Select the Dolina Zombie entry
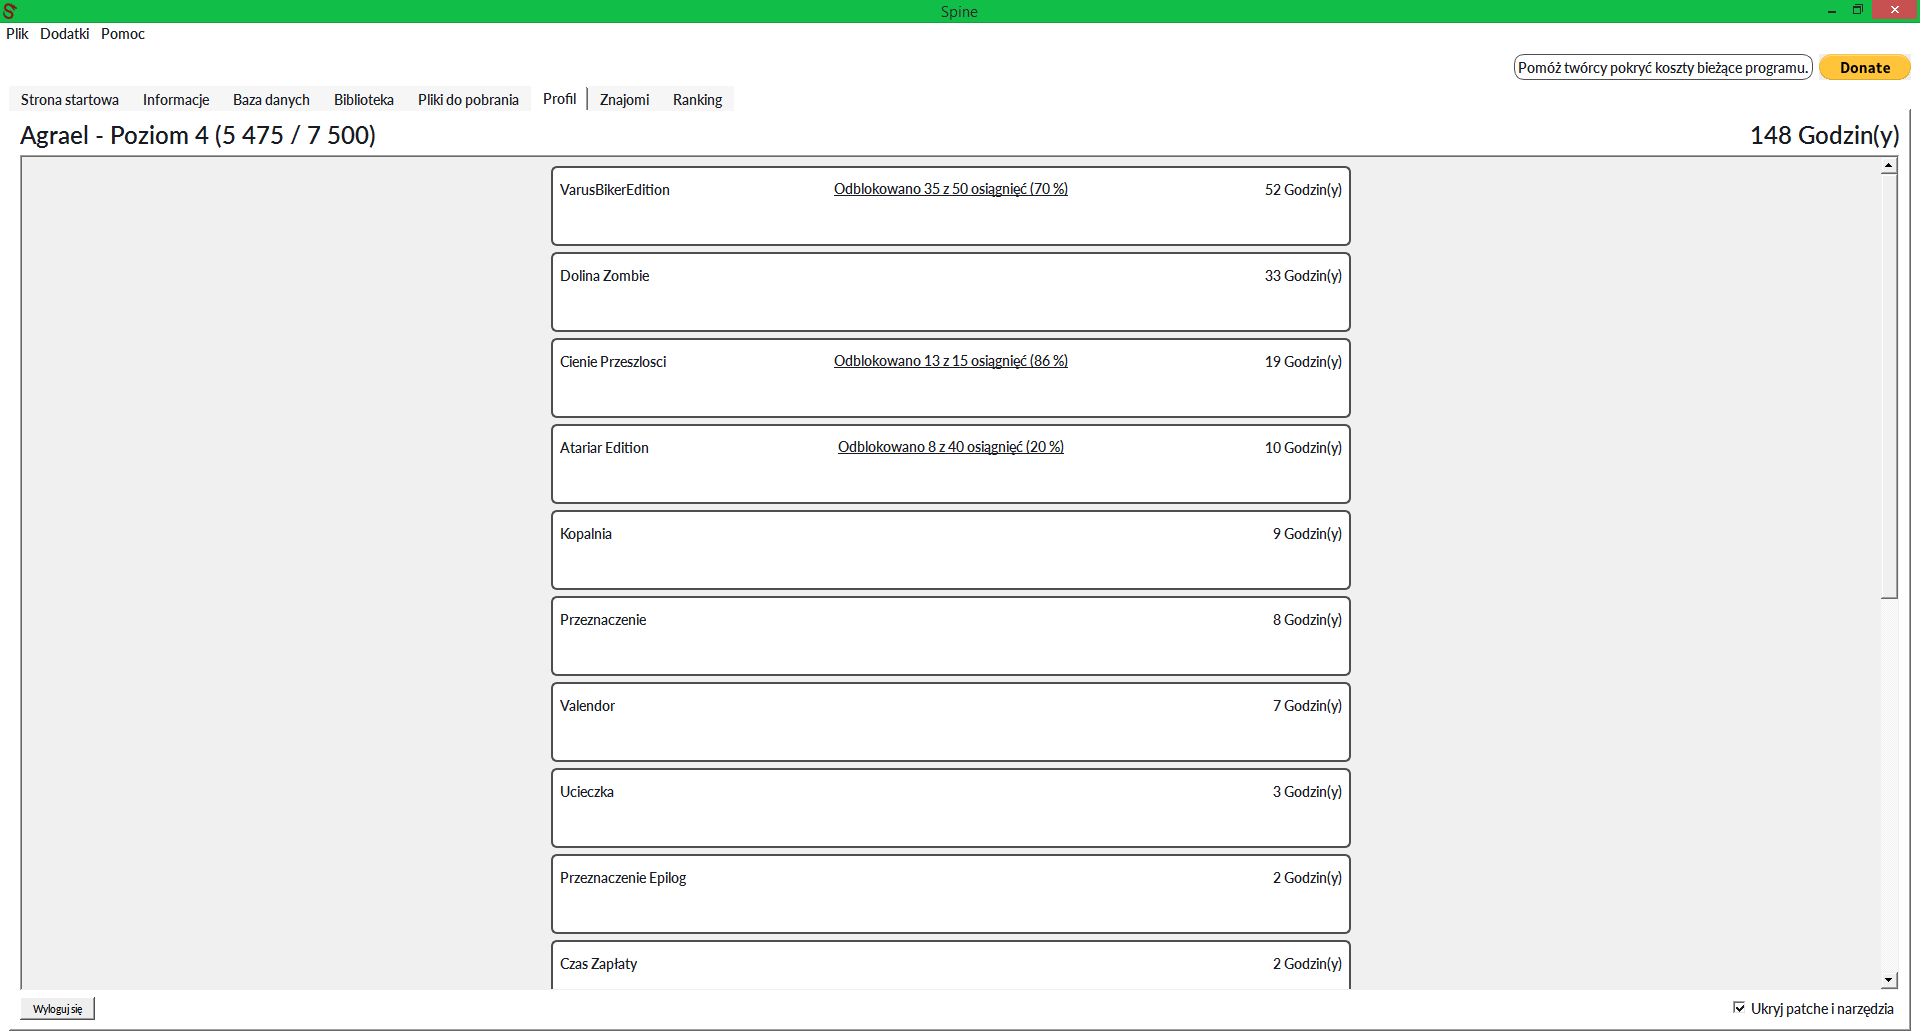This screenshot has width=1920, height=1034. (x=950, y=292)
